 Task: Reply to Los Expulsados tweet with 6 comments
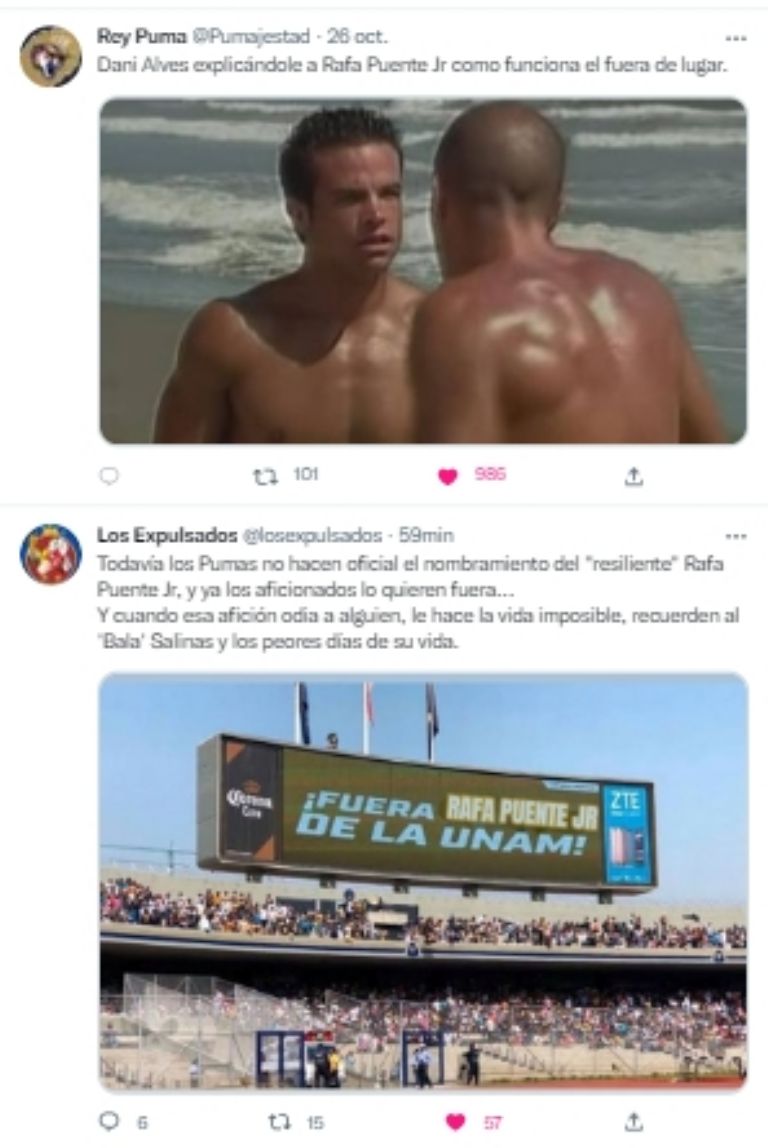pyautogui.click(x=108, y=1121)
